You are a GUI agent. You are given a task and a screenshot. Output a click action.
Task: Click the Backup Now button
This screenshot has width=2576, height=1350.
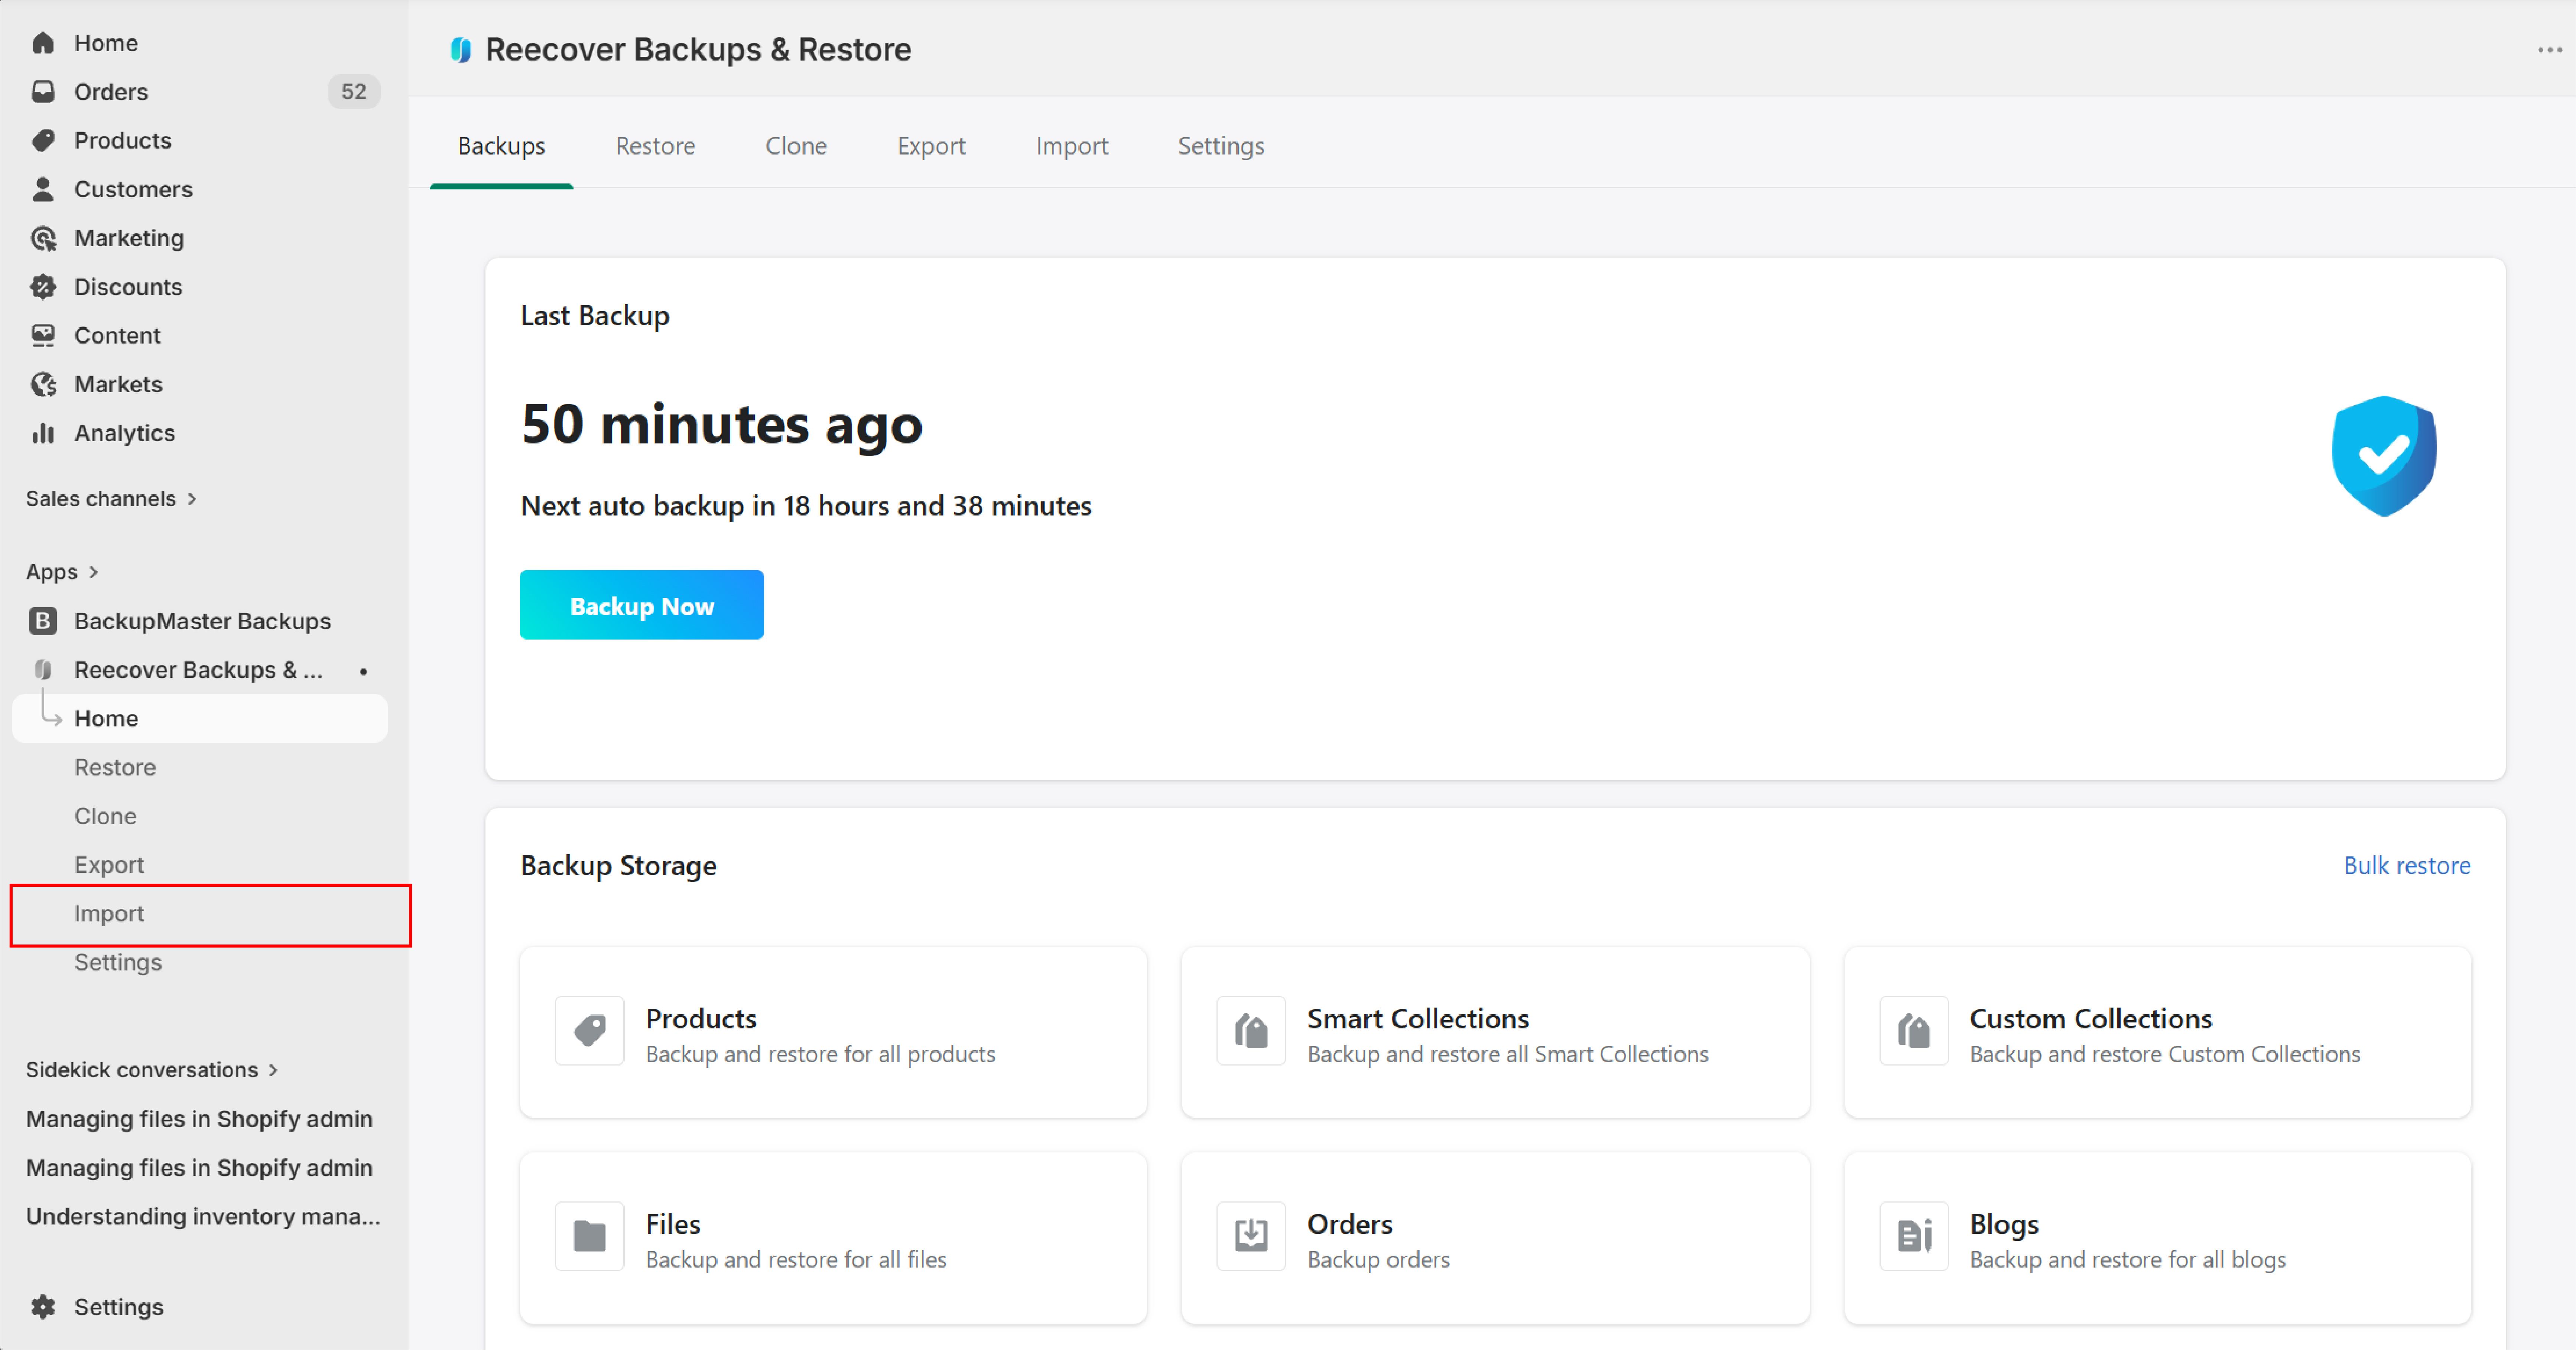641,605
